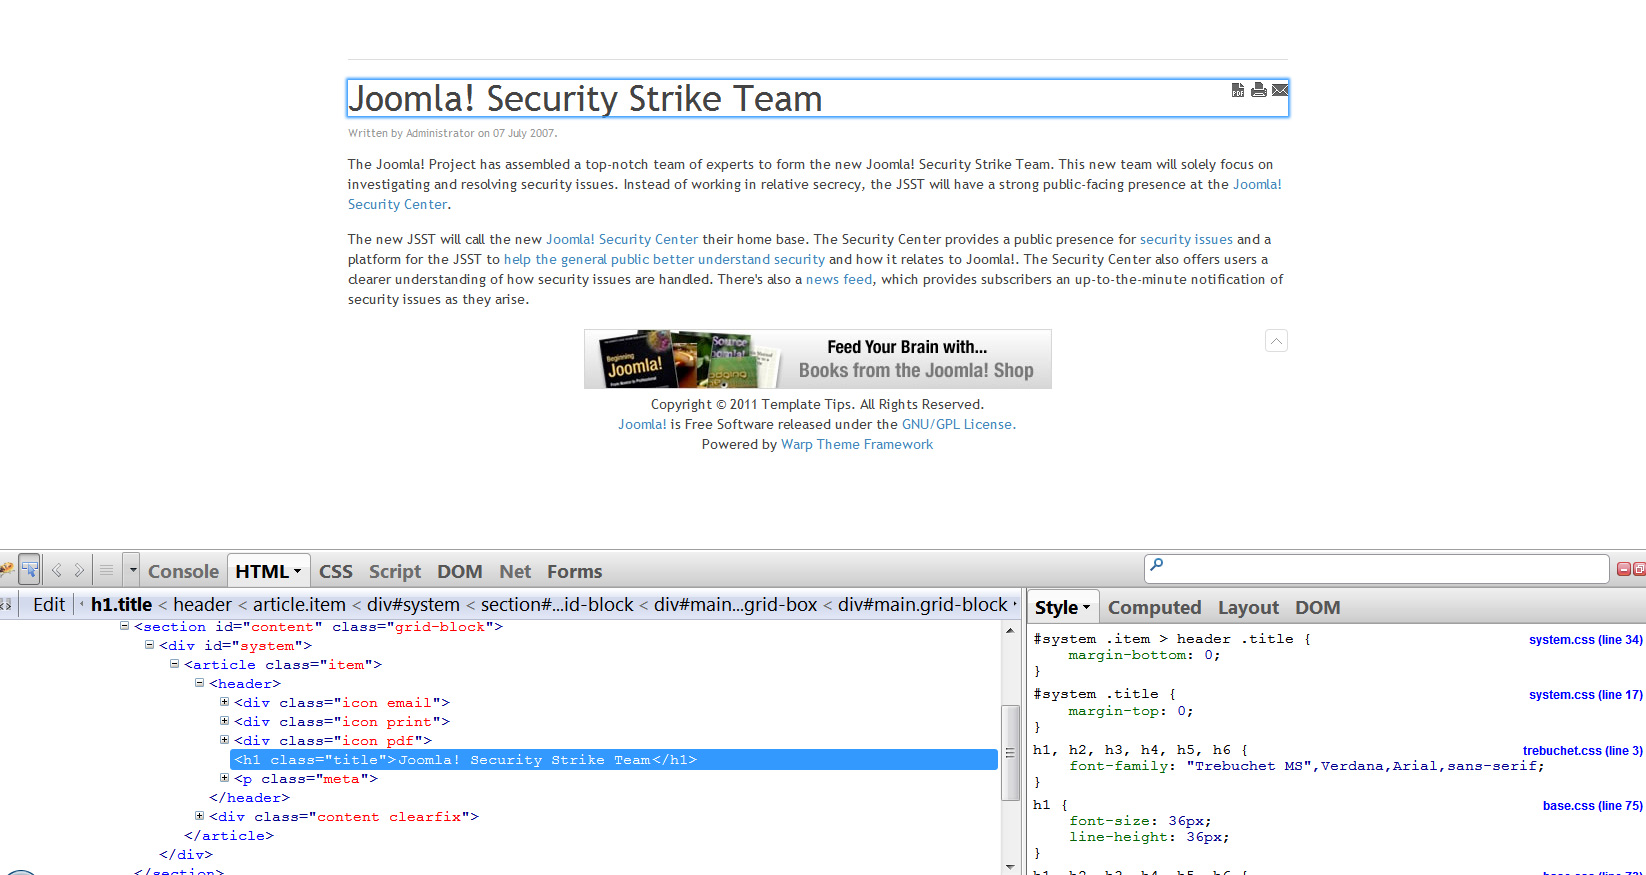This screenshot has height=875, width=1646.
Task: Click the HTML panel scrollbar thumb
Action: click(1010, 752)
